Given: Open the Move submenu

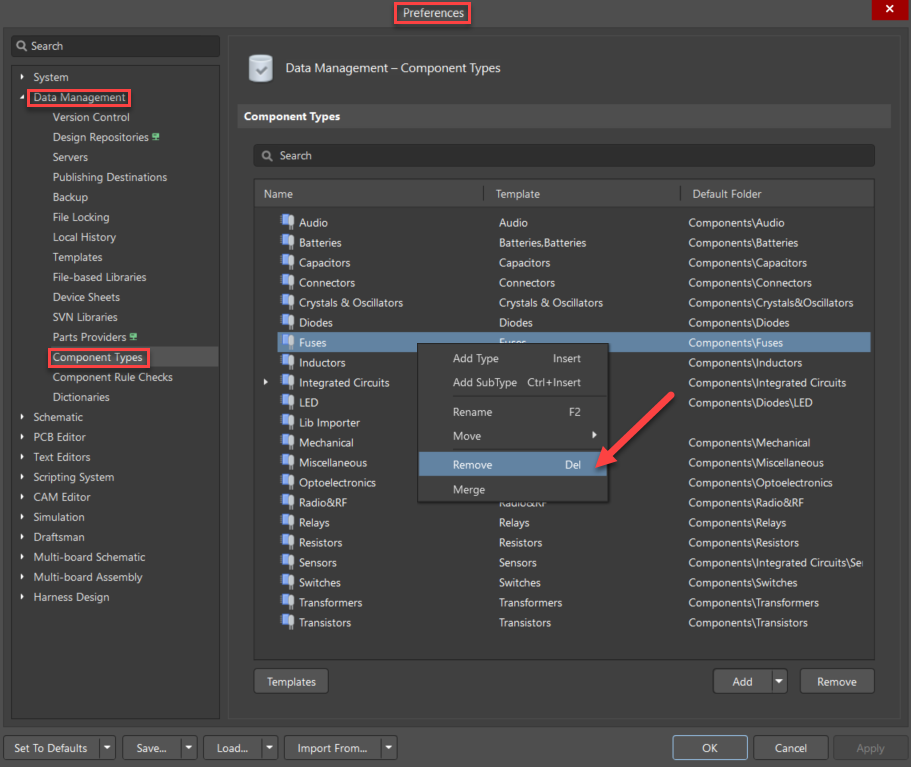Looking at the screenshot, I should 513,436.
